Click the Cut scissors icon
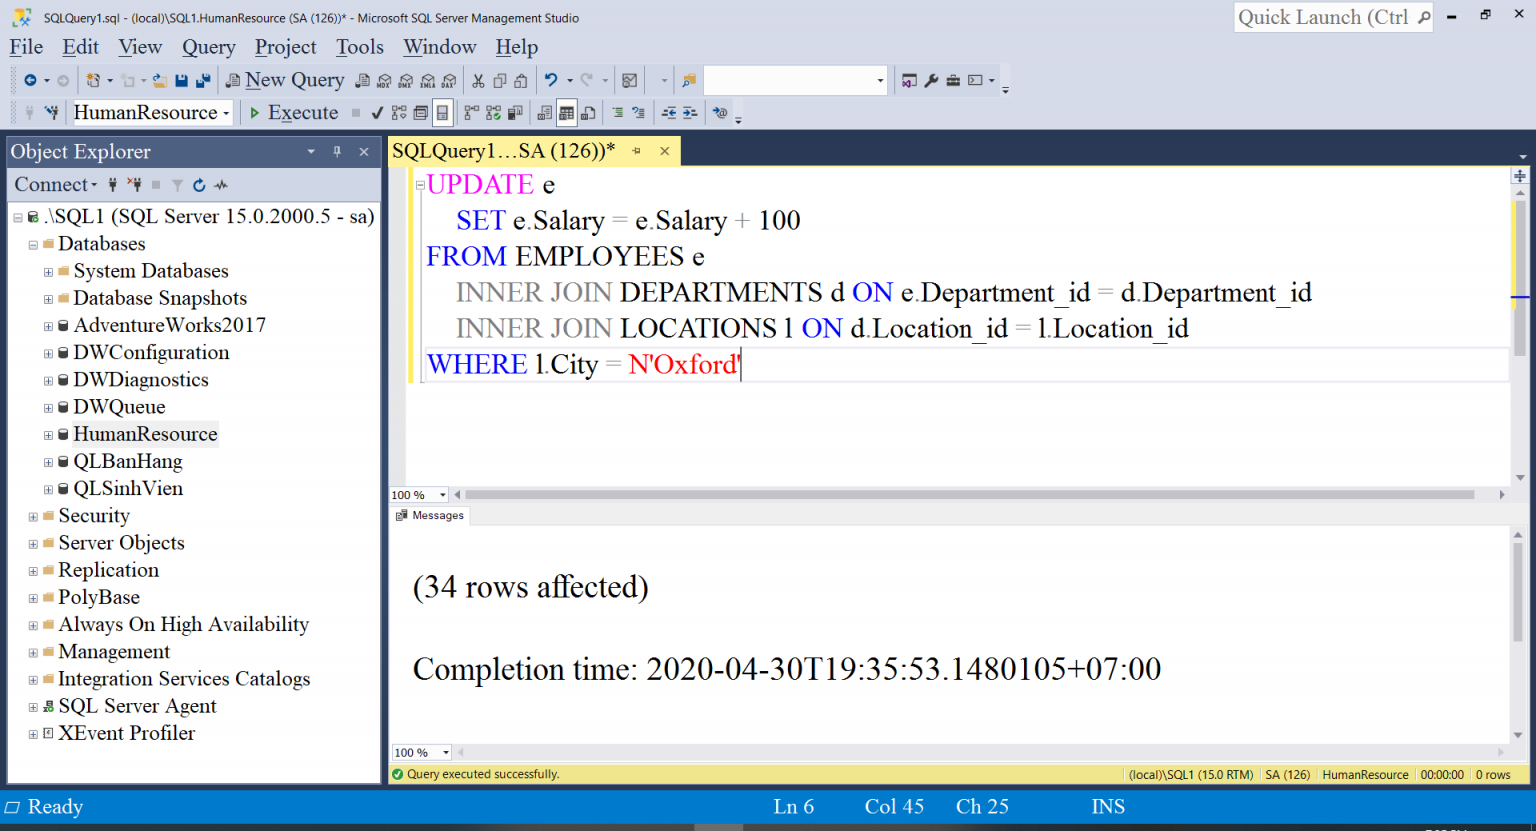Image resolution: width=1536 pixels, height=831 pixels. point(478,81)
